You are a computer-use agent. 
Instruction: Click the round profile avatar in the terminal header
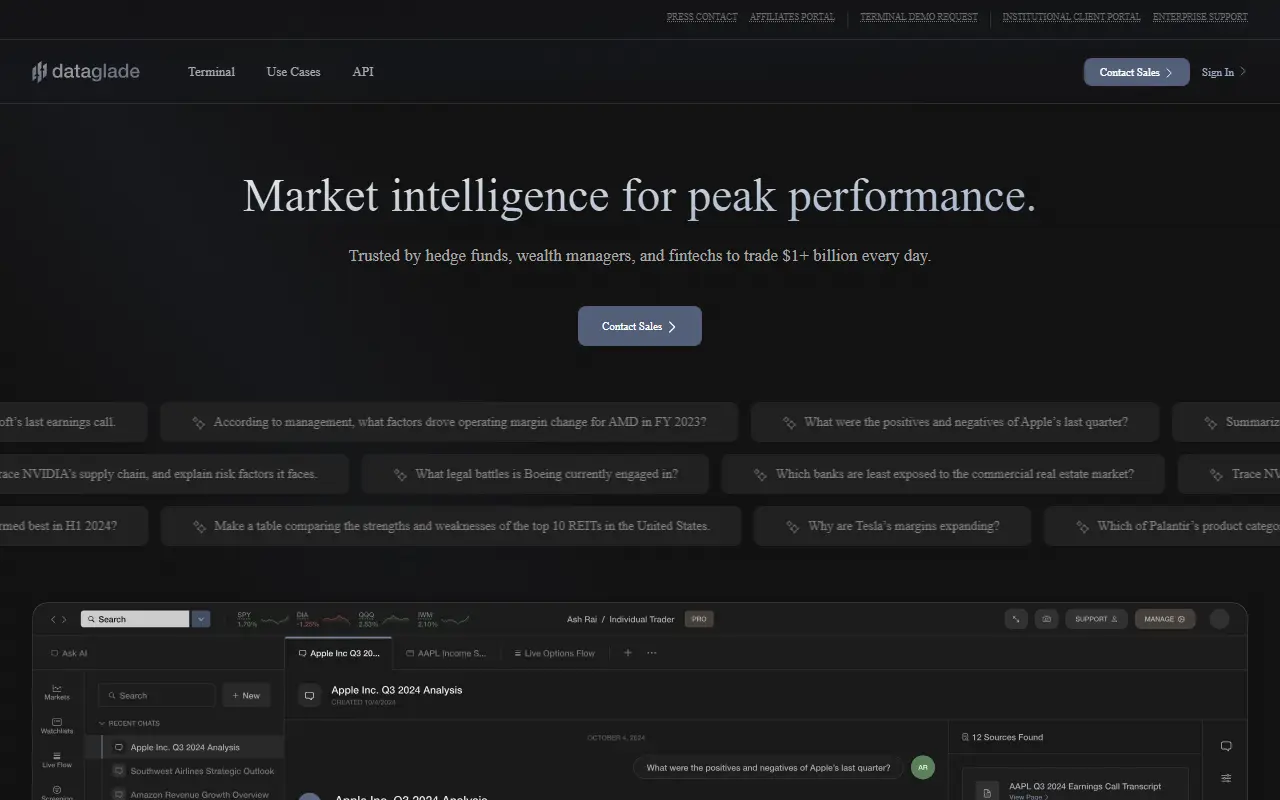[x=1219, y=619]
